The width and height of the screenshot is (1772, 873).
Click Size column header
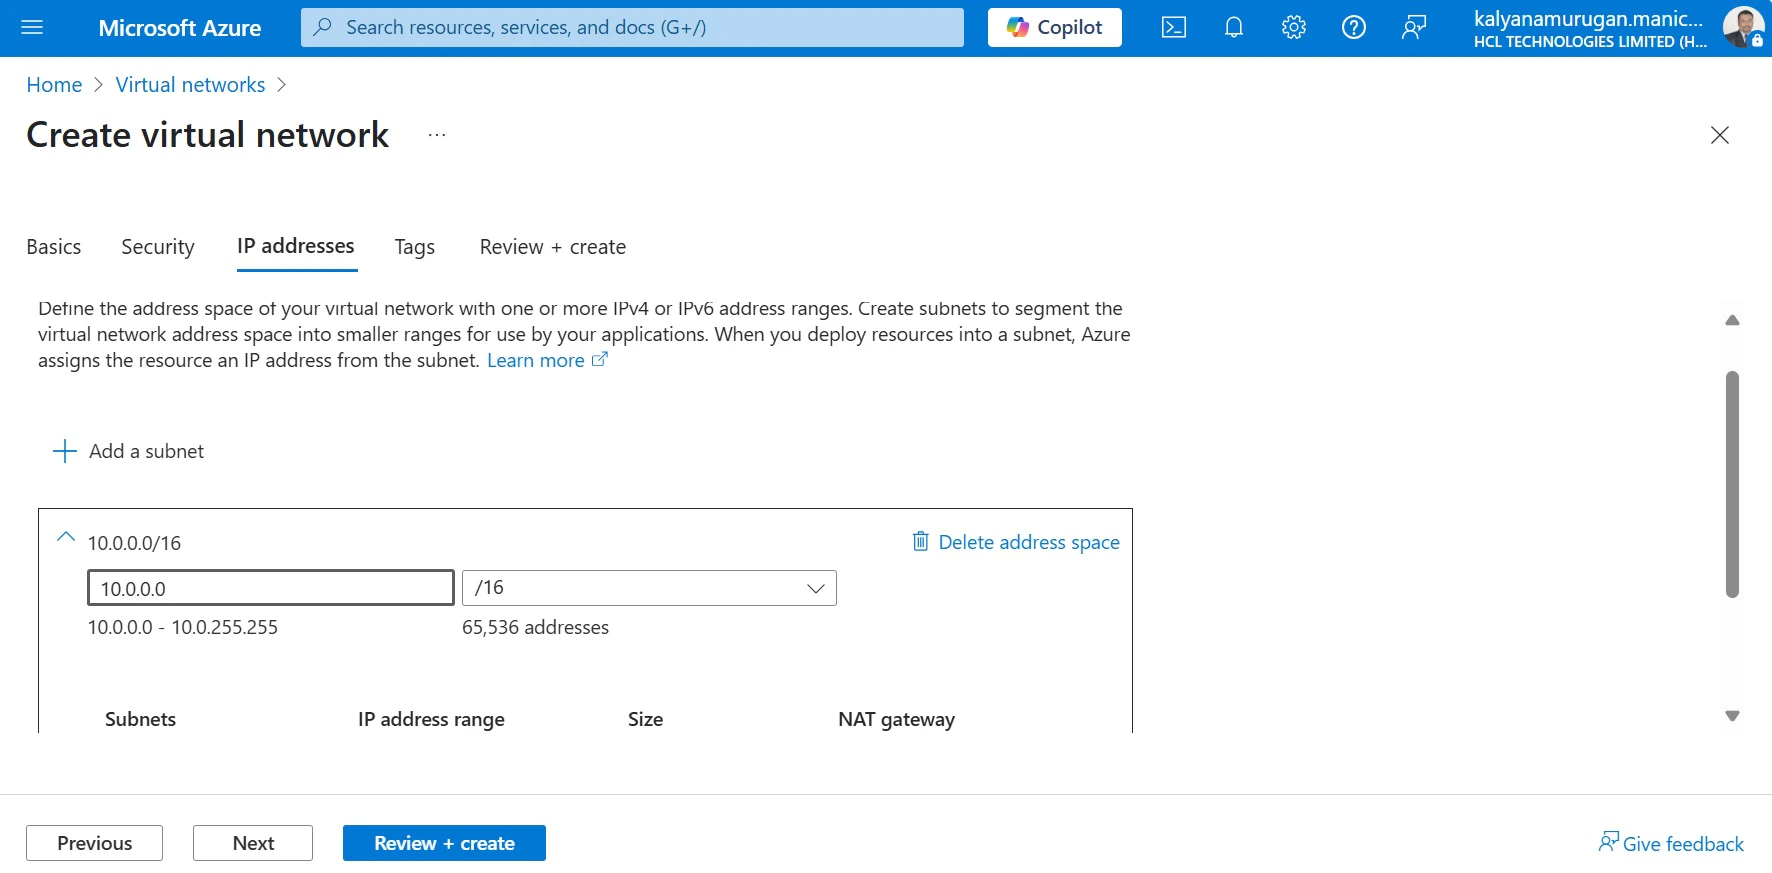coord(645,719)
